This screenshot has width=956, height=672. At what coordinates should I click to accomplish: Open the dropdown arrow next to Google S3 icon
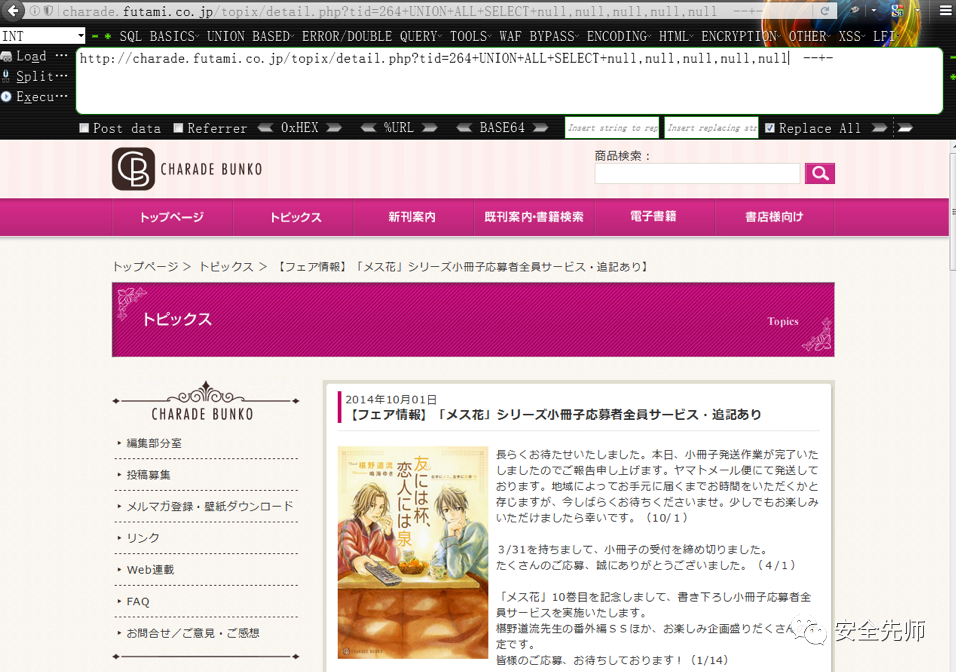[917, 11]
